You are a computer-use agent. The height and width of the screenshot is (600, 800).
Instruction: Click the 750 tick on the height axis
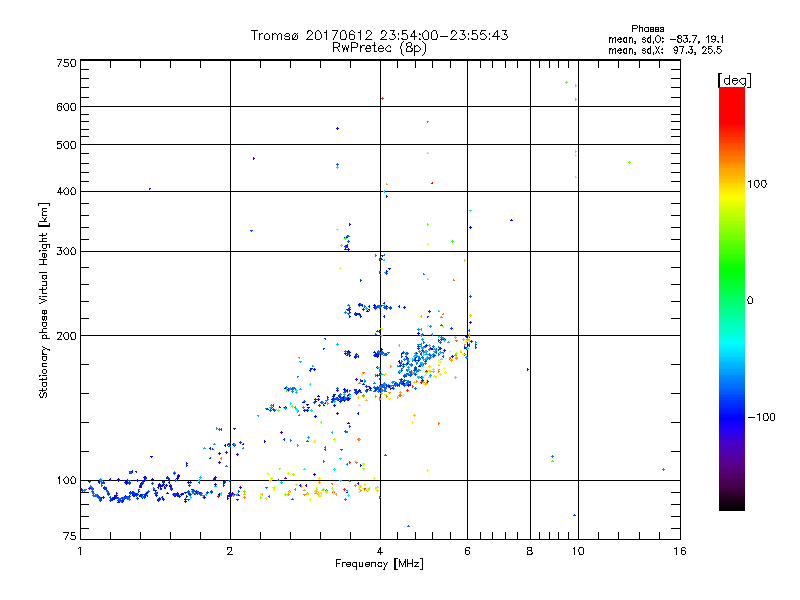(67, 63)
